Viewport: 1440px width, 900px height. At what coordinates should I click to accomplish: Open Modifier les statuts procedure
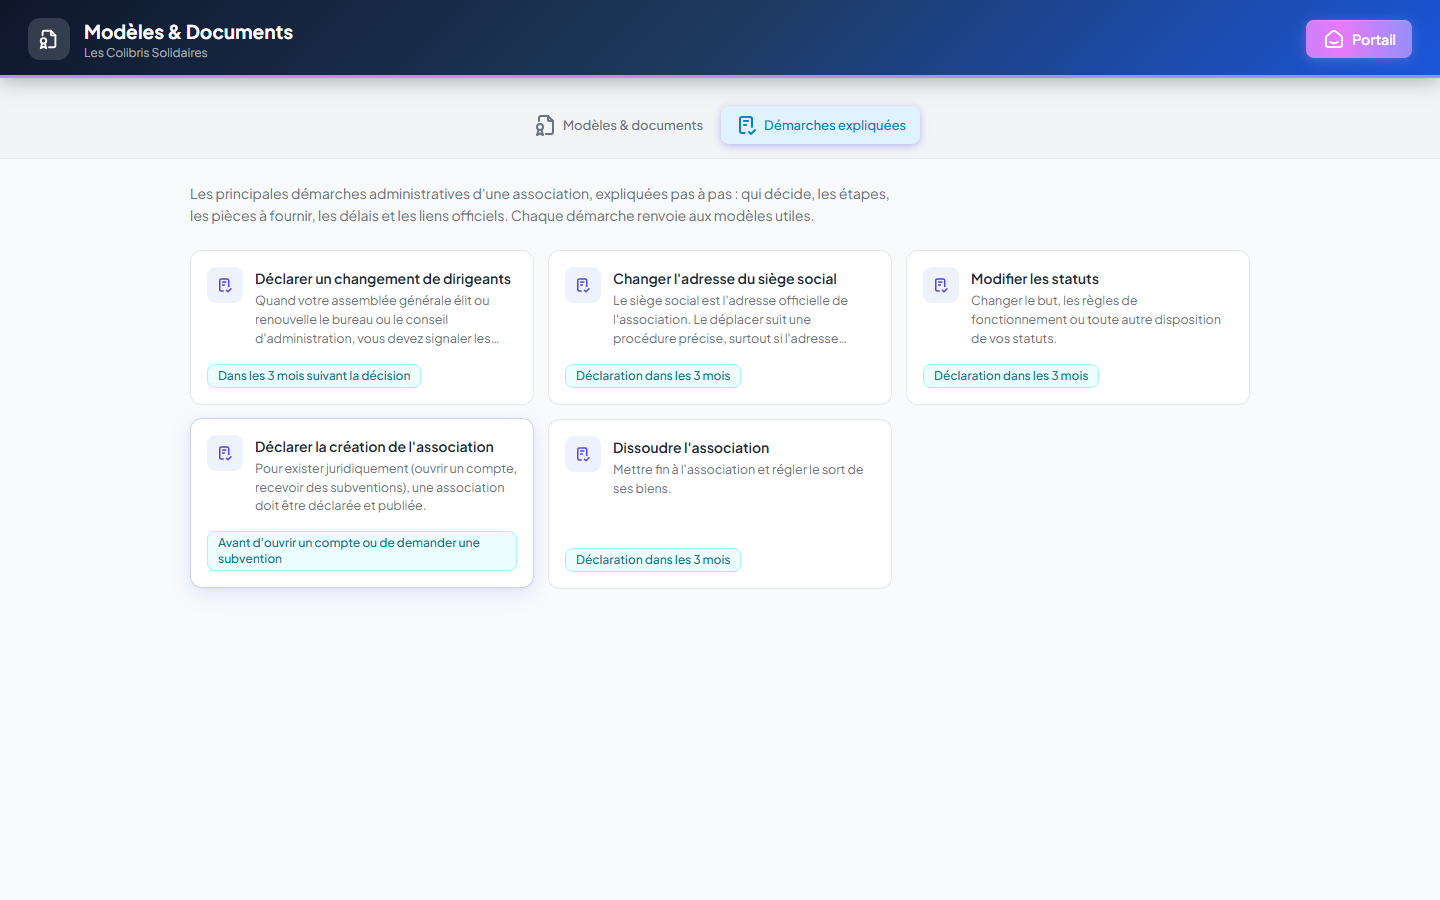coord(1078,327)
